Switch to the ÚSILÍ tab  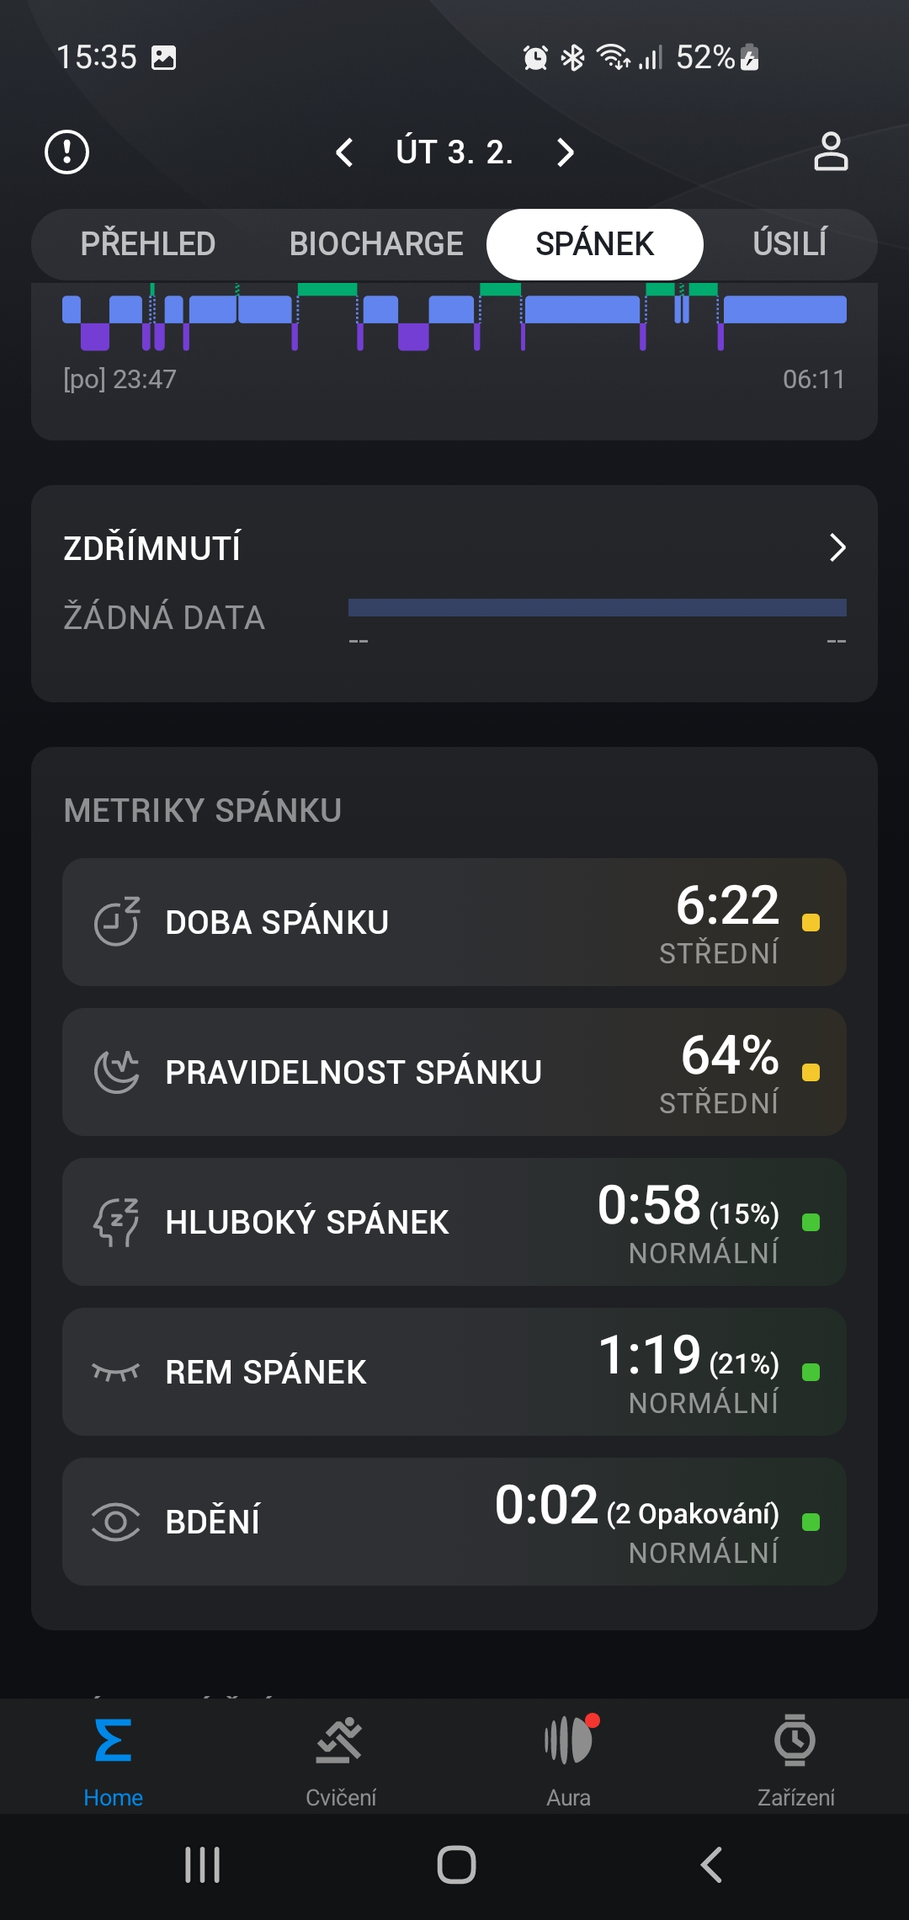coord(789,244)
